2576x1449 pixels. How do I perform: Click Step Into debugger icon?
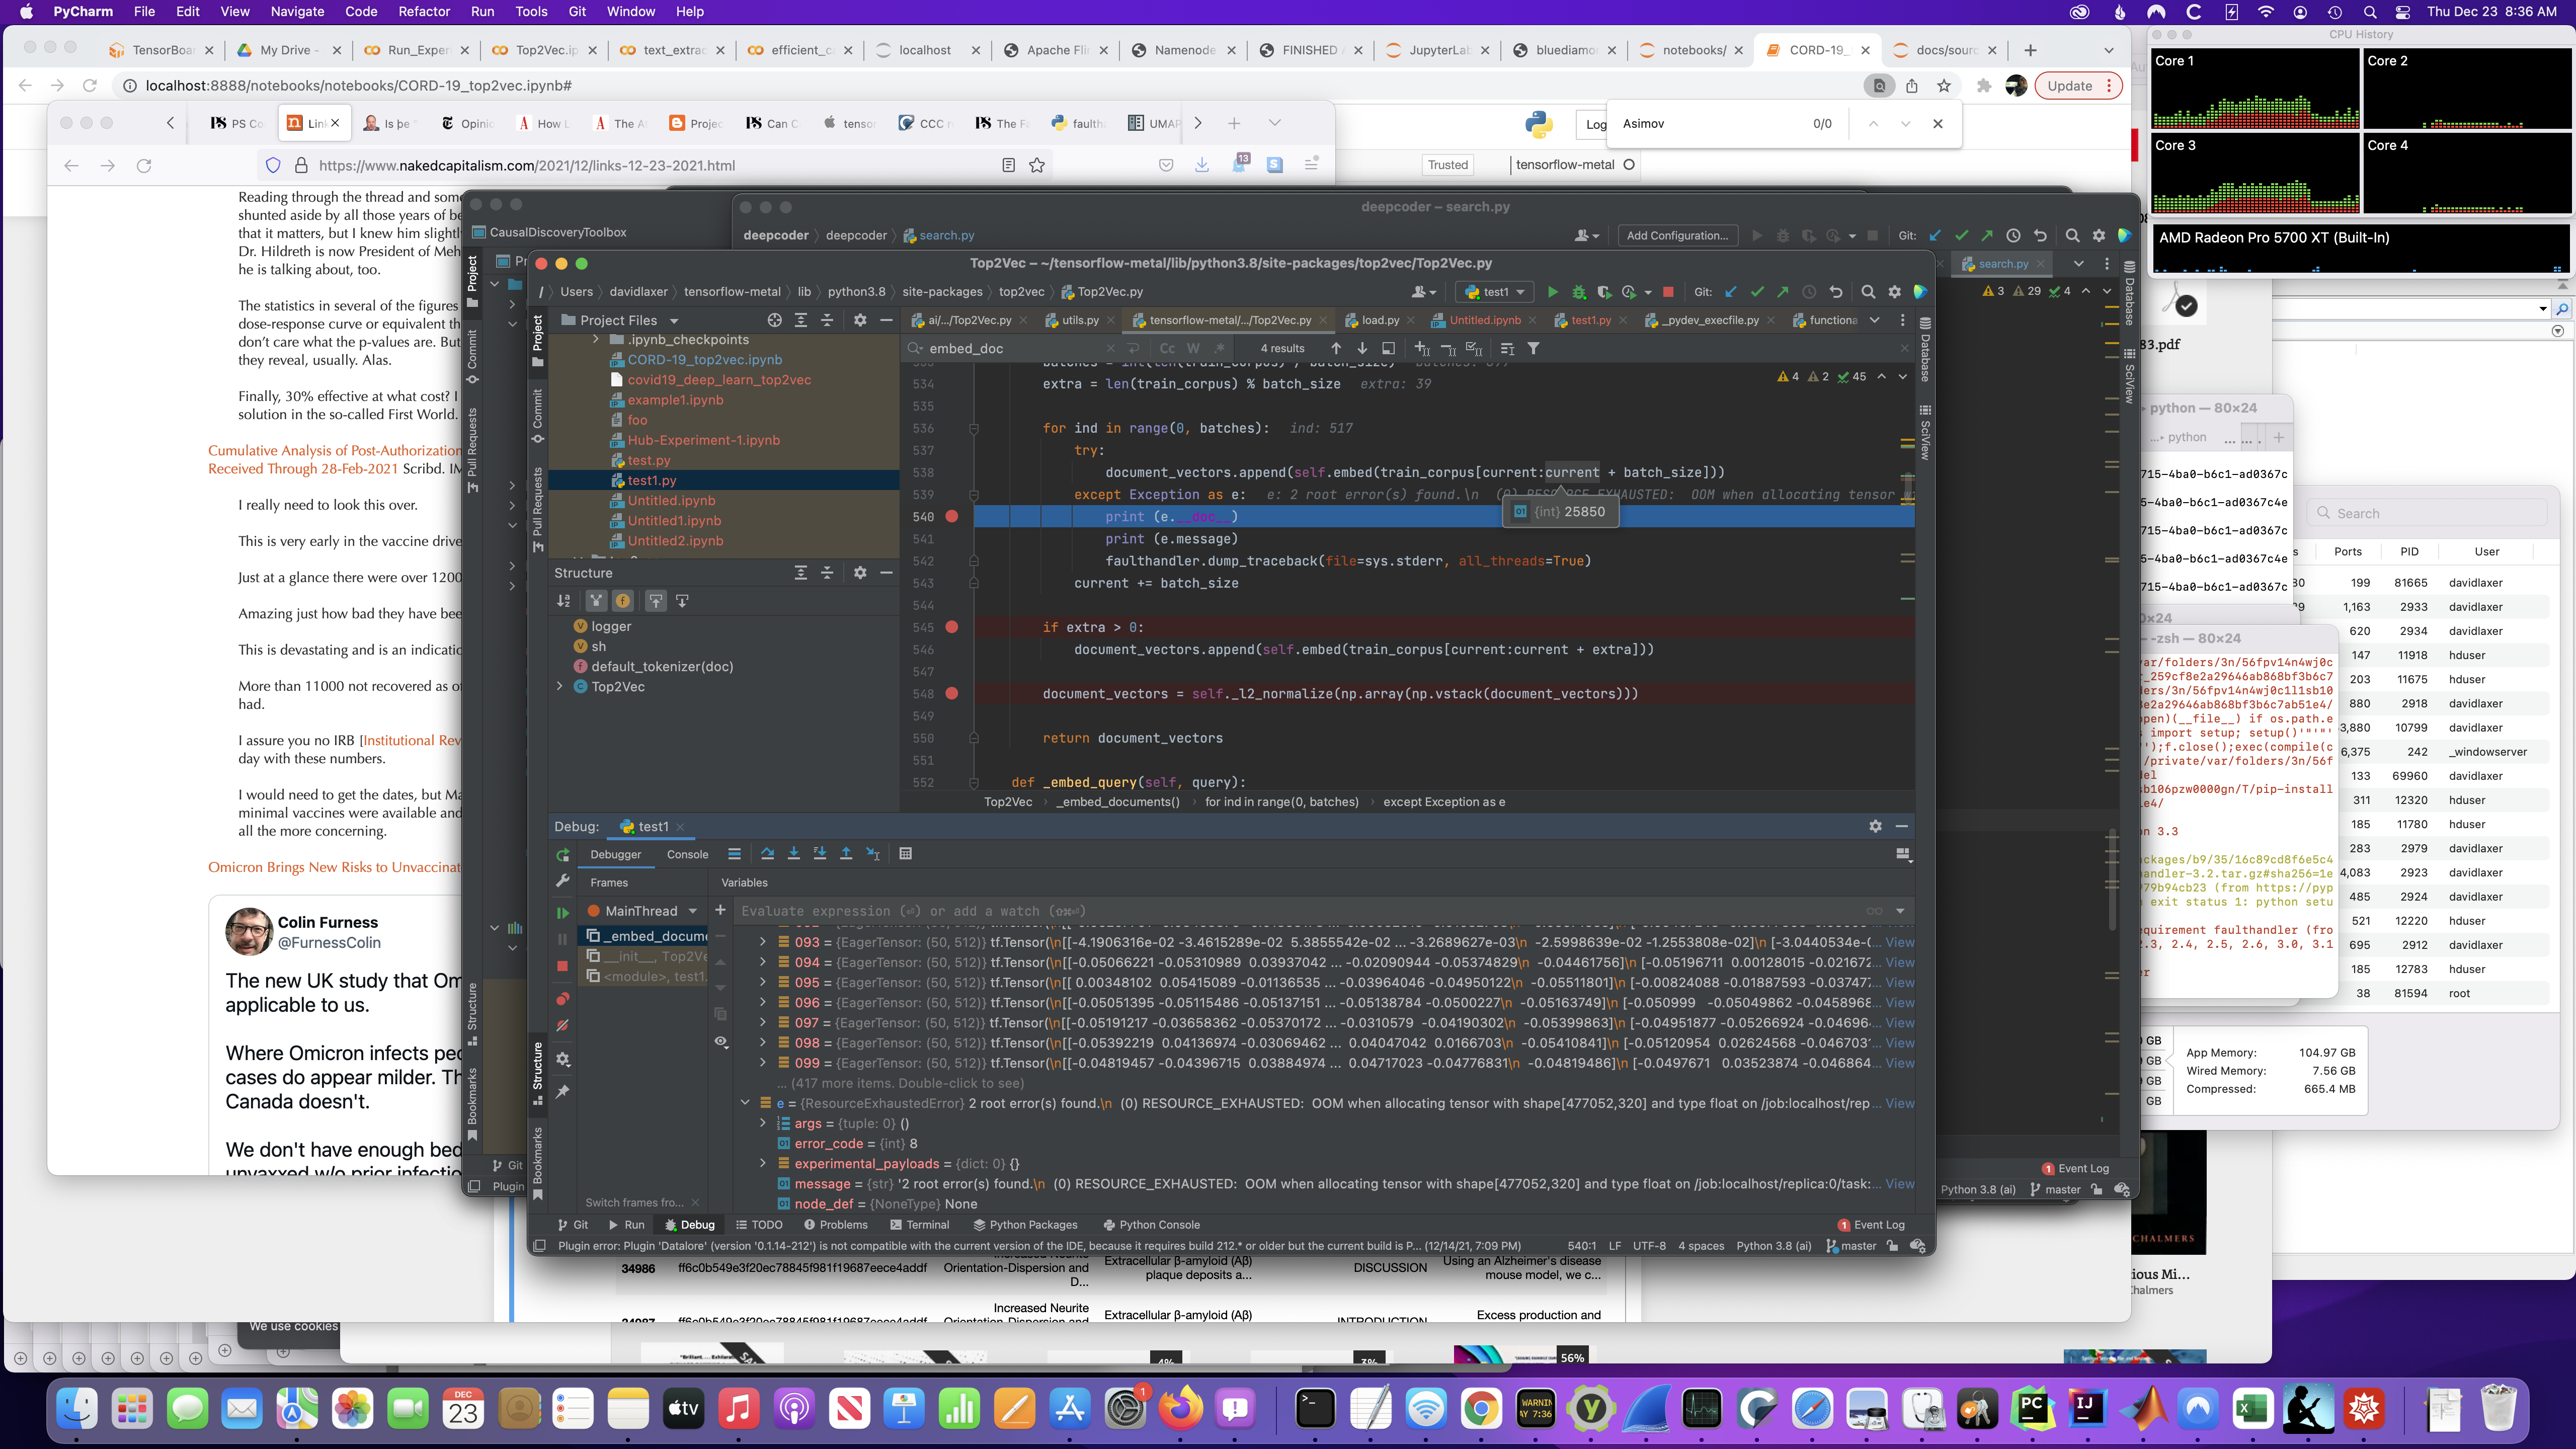[x=793, y=854]
